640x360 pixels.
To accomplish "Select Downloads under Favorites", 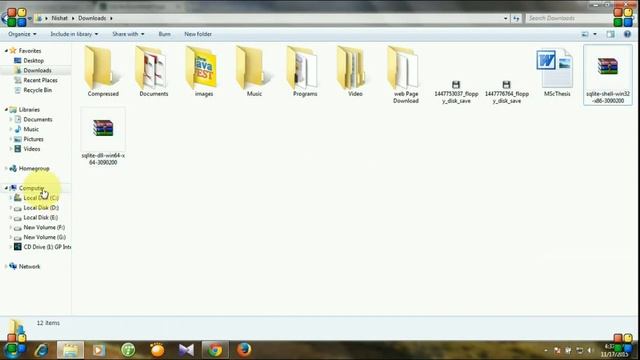I will tap(37, 70).
